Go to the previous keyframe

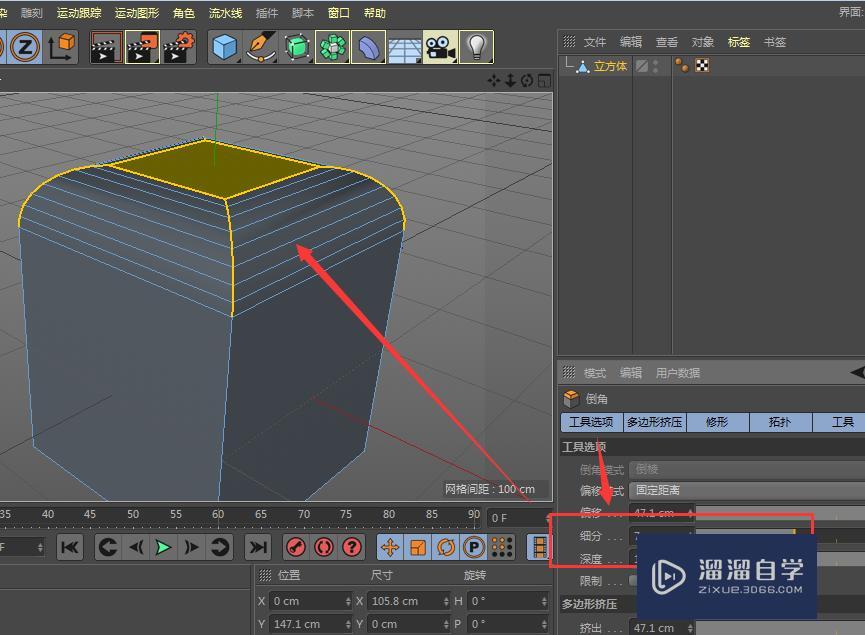pos(108,547)
